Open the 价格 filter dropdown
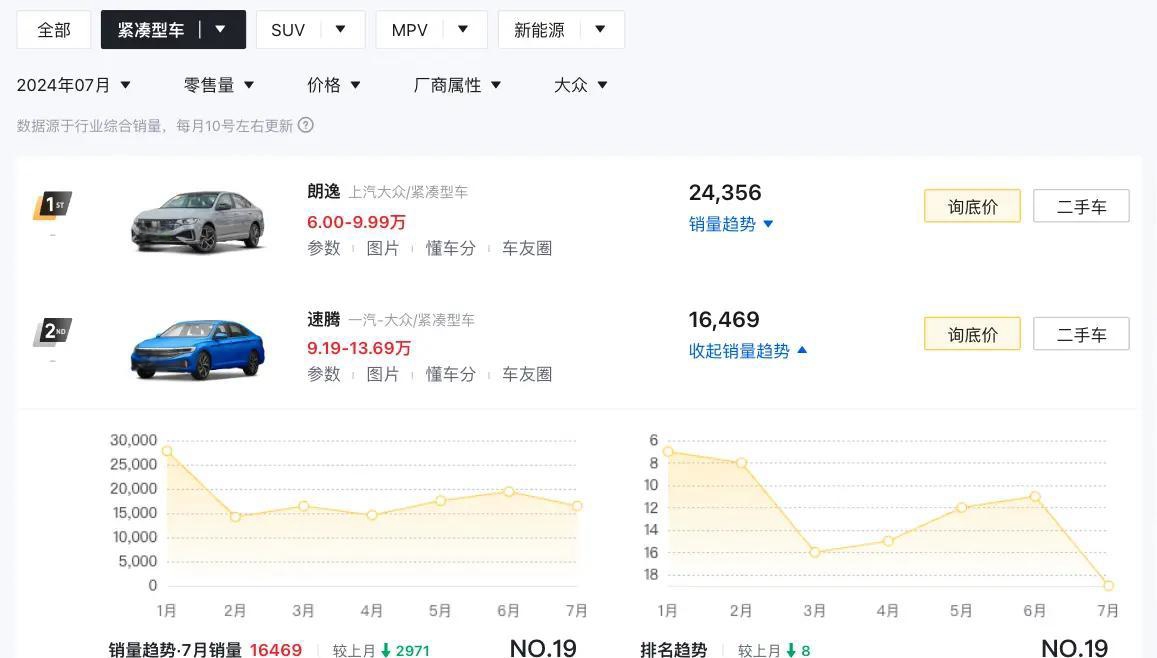Image resolution: width=1157 pixels, height=658 pixels. [x=334, y=86]
